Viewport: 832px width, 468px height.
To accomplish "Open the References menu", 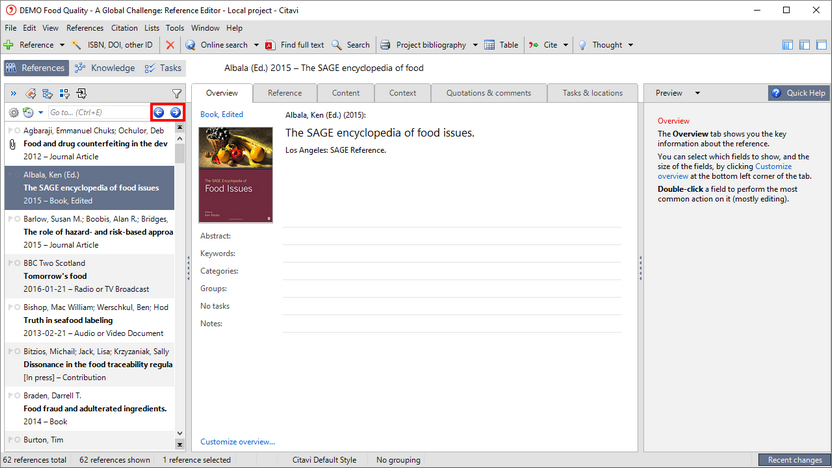I will (x=85, y=28).
